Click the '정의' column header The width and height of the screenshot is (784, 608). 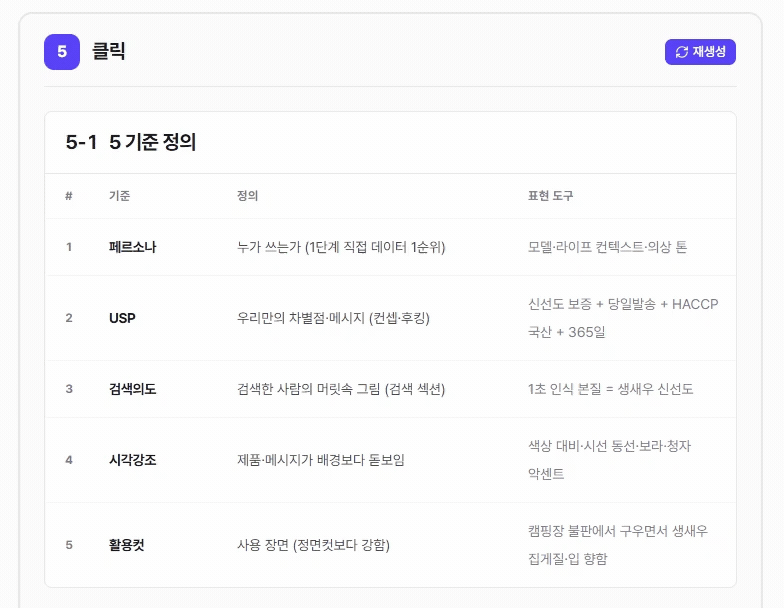click(248, 196)
